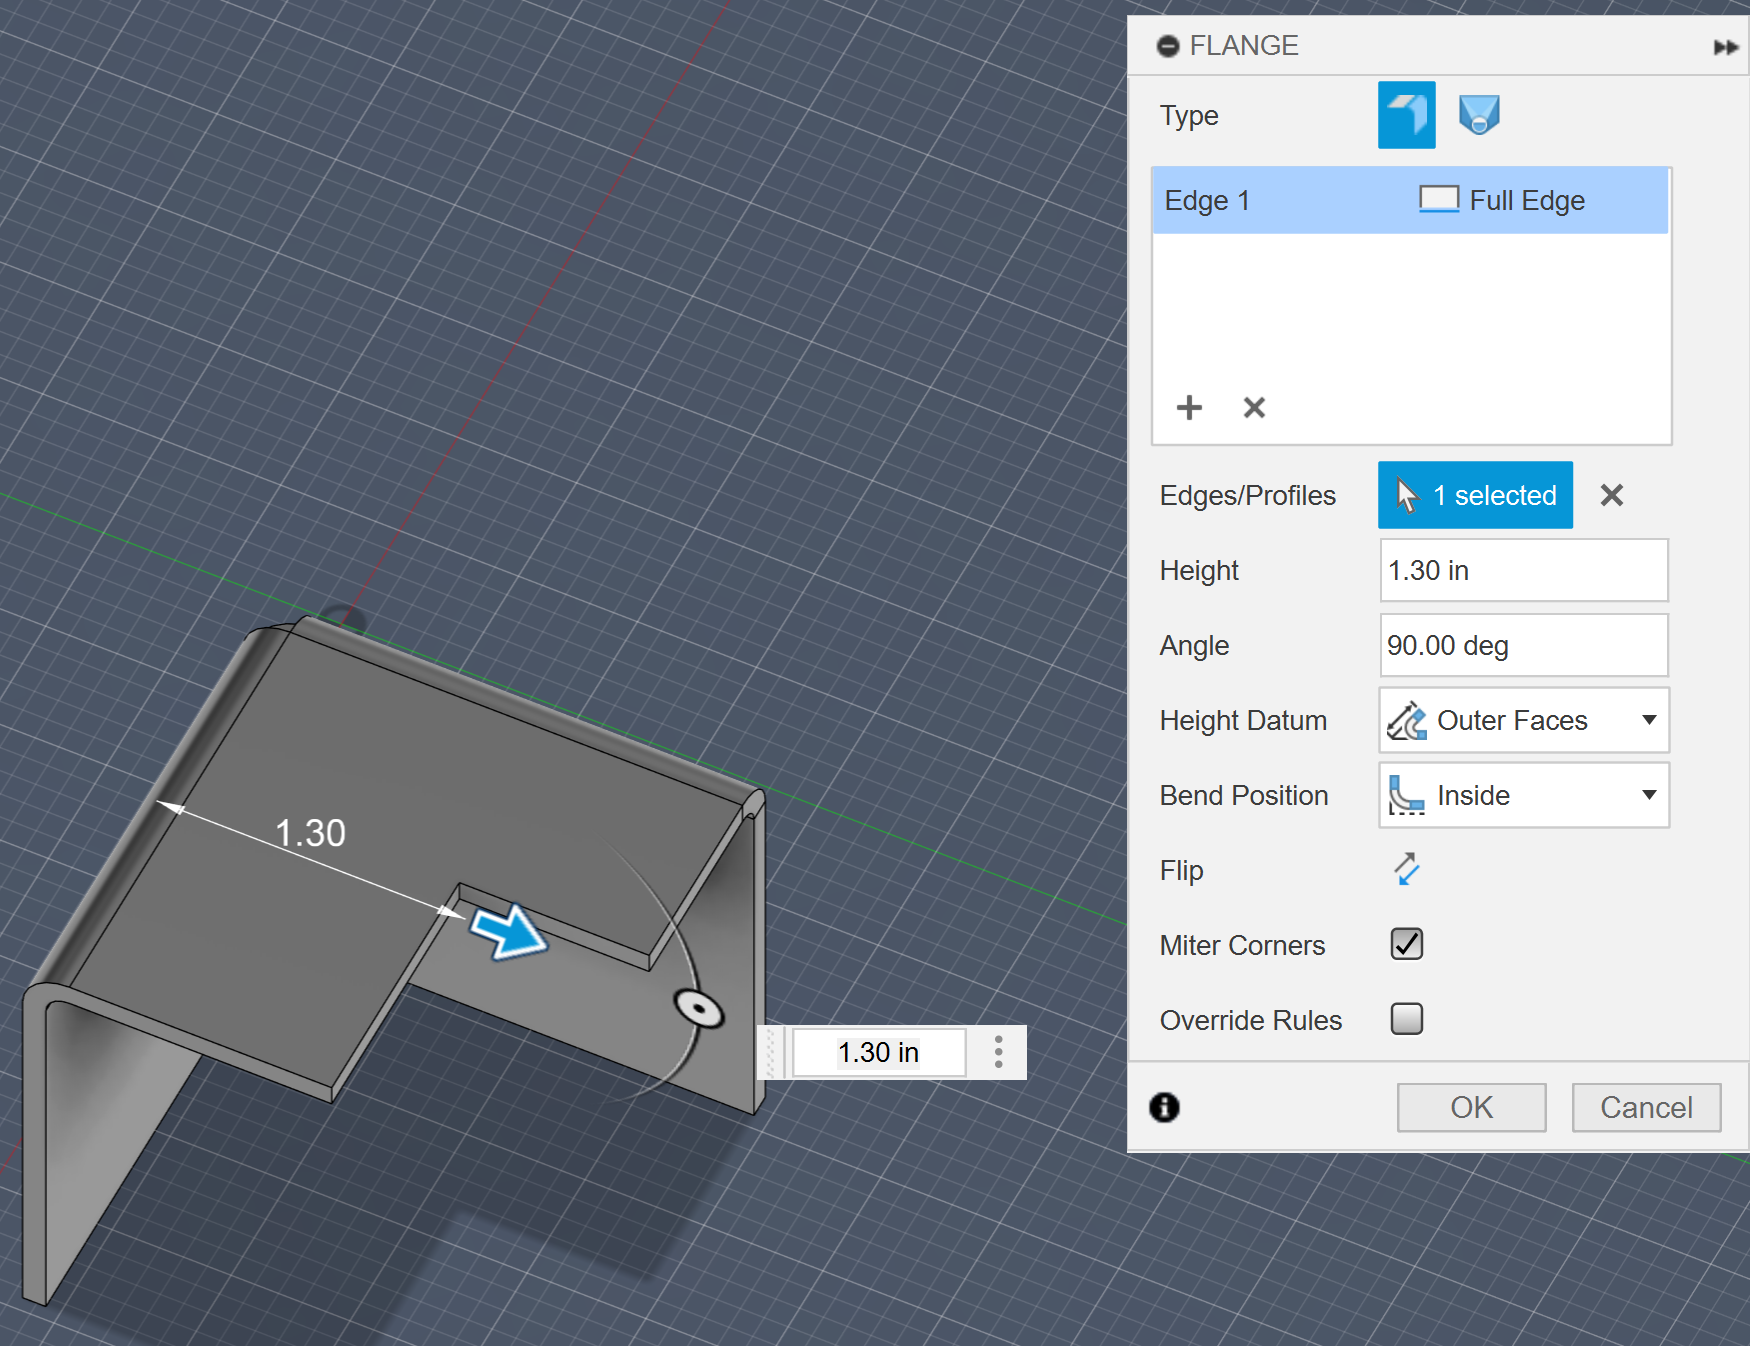Click OK to apply the flange
1750x1346 pixels.
point(1470,1107)
